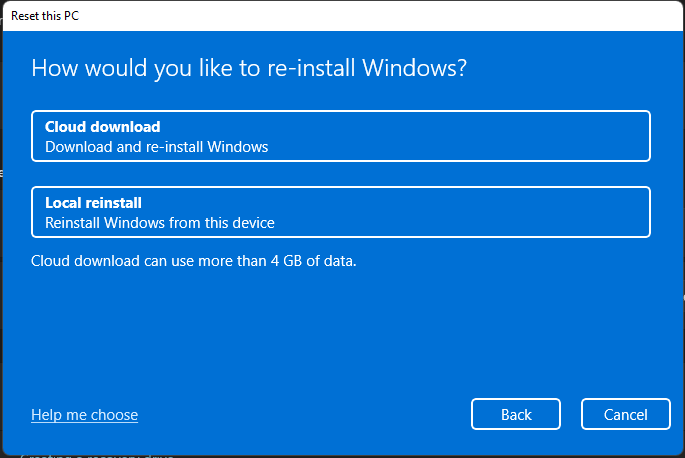Choose Local reinstall from this device
685x458 pixels.
(340, 212)
